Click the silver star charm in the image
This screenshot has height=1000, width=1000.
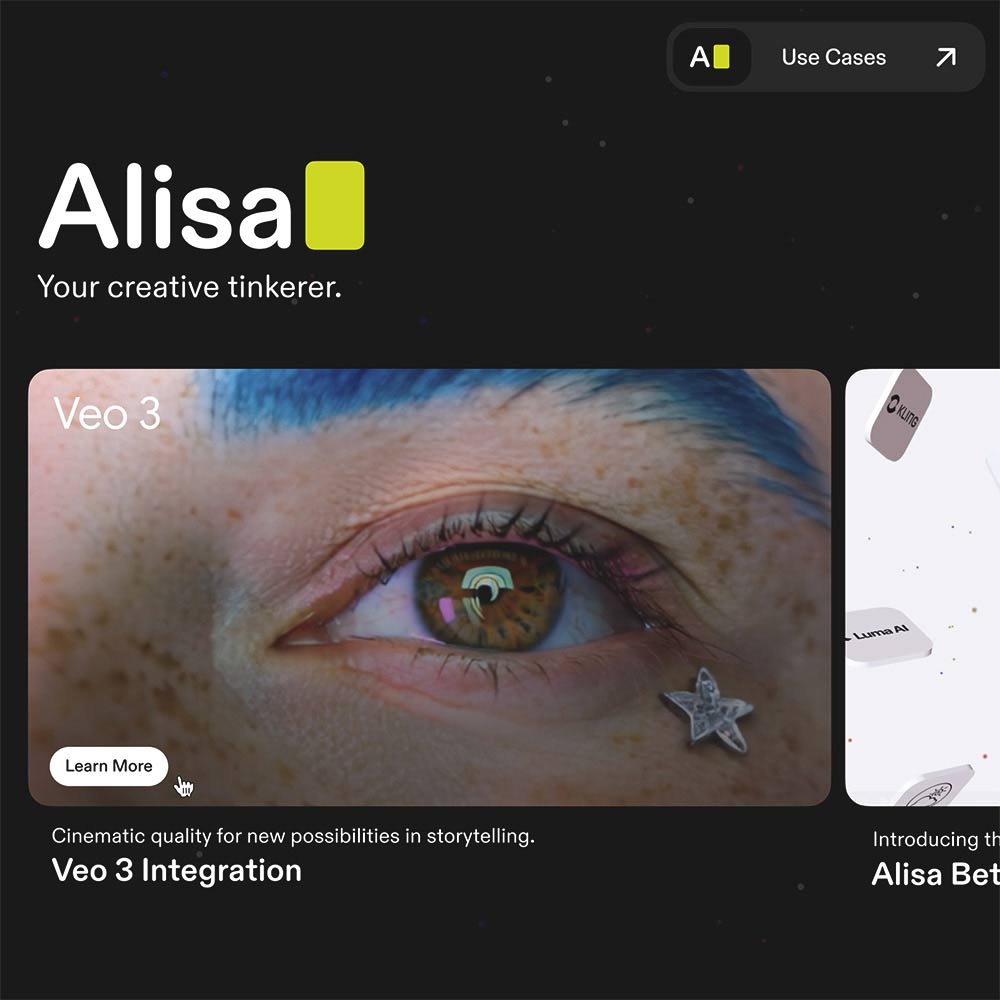click(707, 709)
